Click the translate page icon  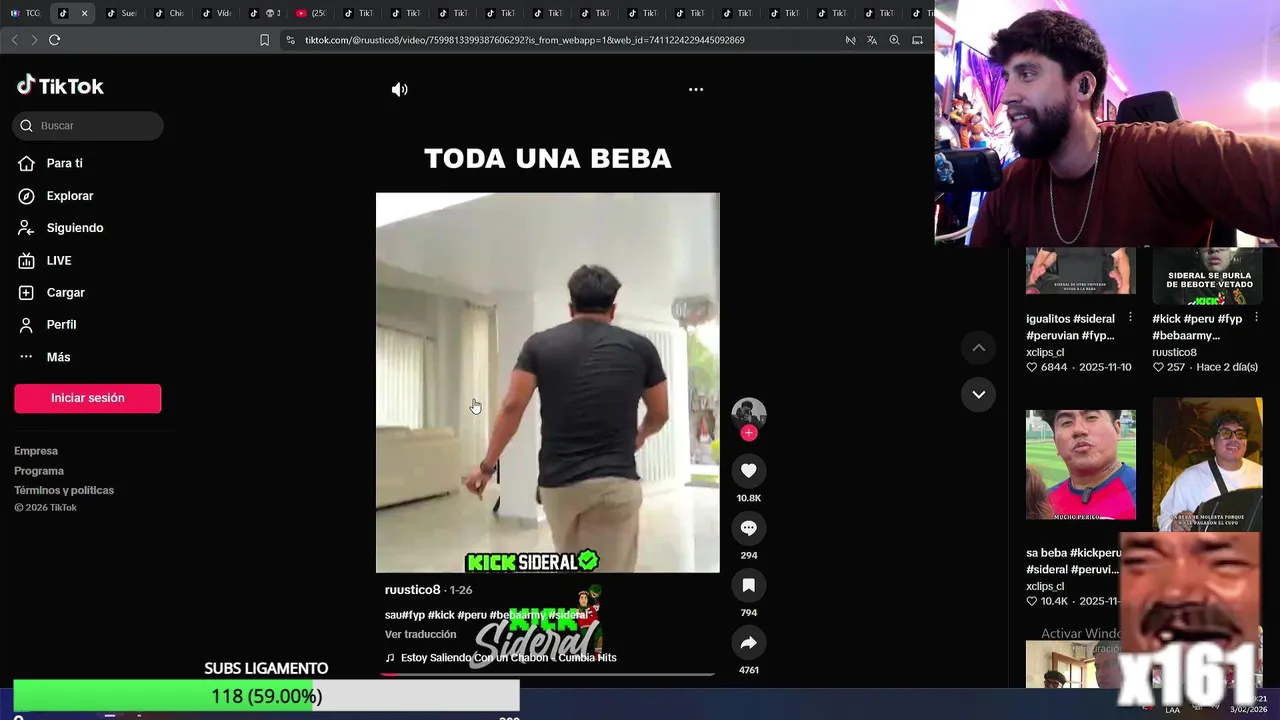pyautogui.click(x=872, y=40)
